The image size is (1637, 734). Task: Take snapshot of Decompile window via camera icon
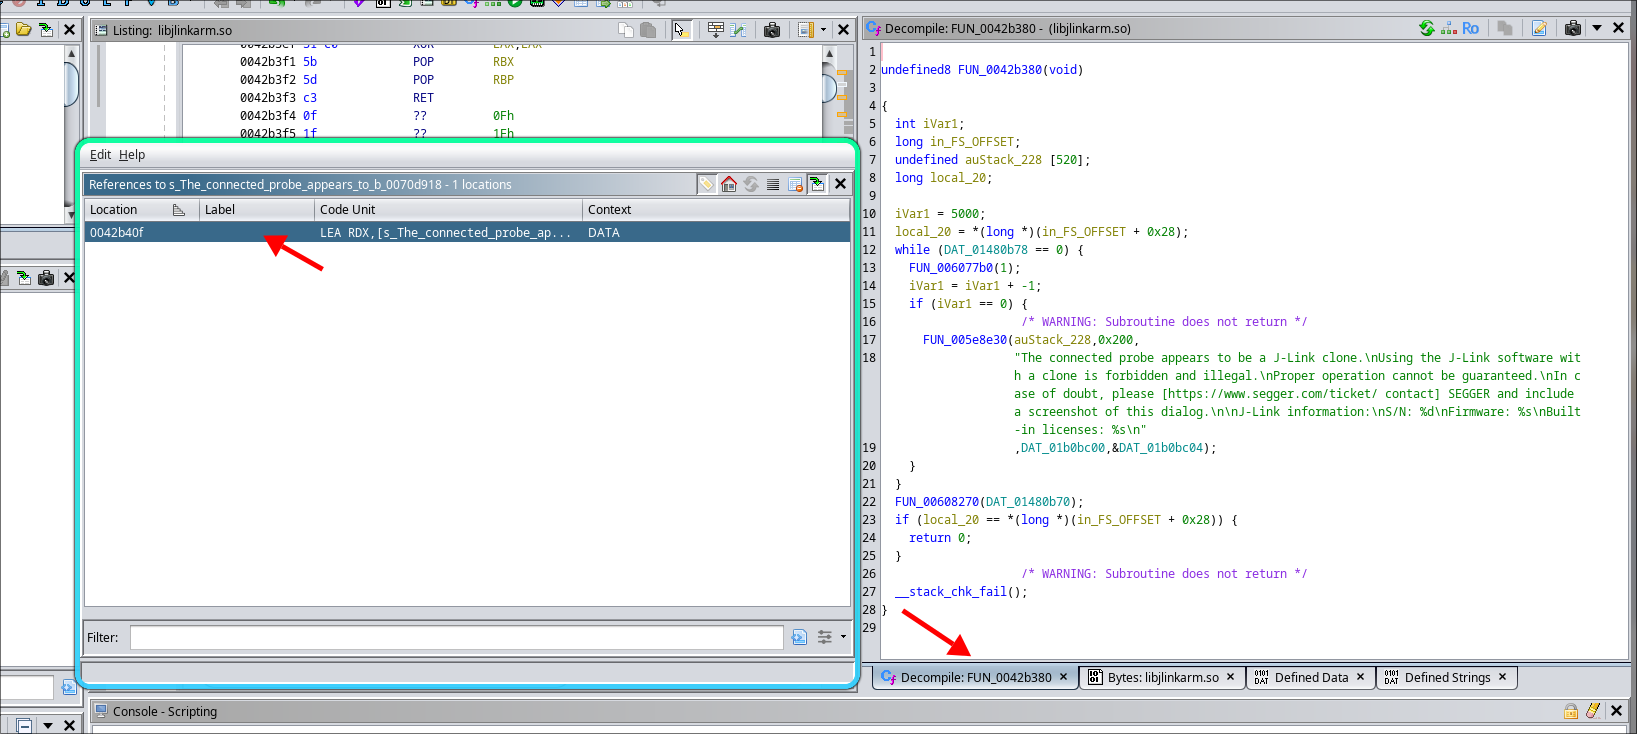(1573, 28)
